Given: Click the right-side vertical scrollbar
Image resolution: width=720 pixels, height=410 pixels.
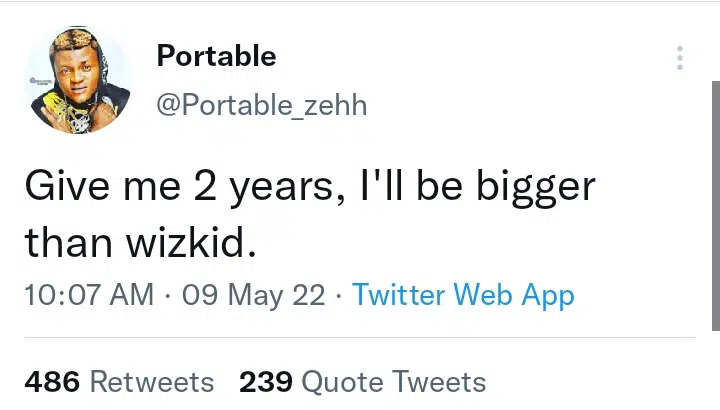Looking at the screenshot, I should point(714,200).
